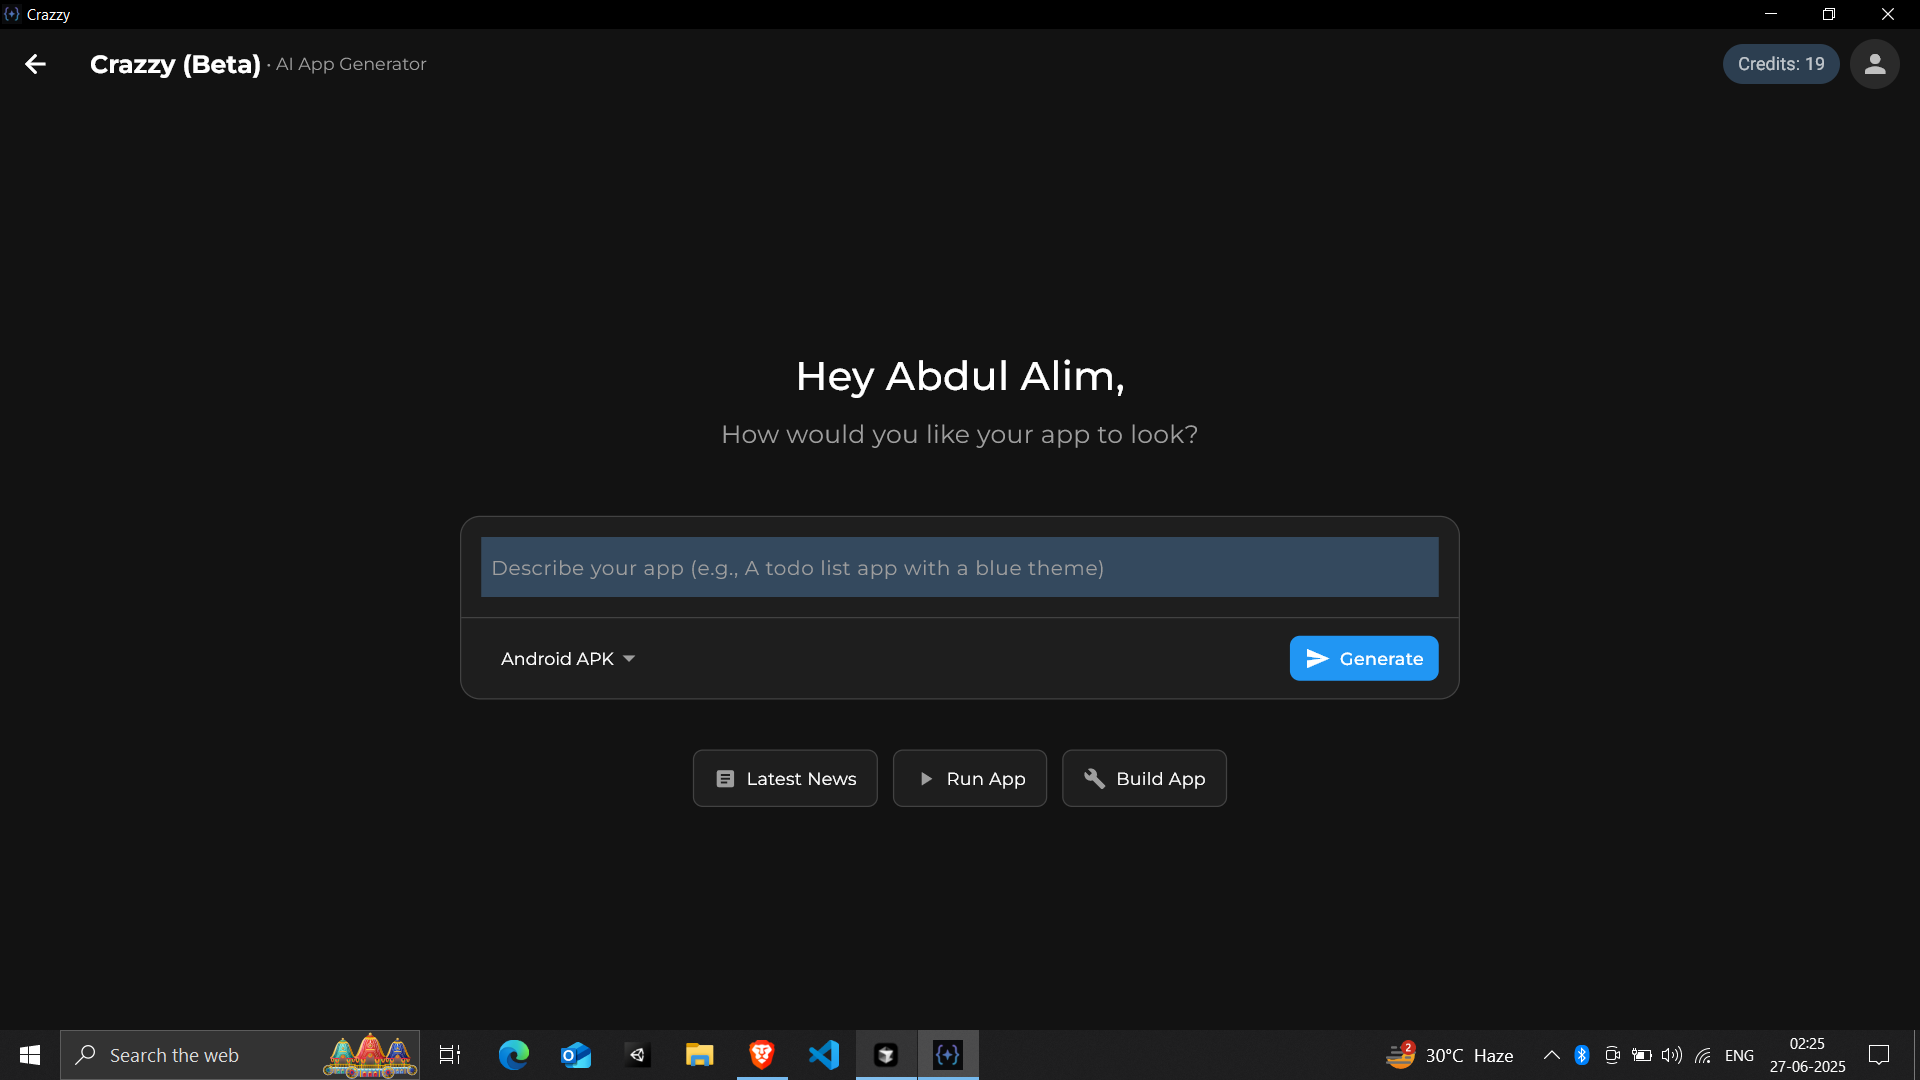Toggle Bluetooth in the system tray
The width and height of the screenshot is (1920, 1080).
pyautogui.click(x=1582, y=1054)
